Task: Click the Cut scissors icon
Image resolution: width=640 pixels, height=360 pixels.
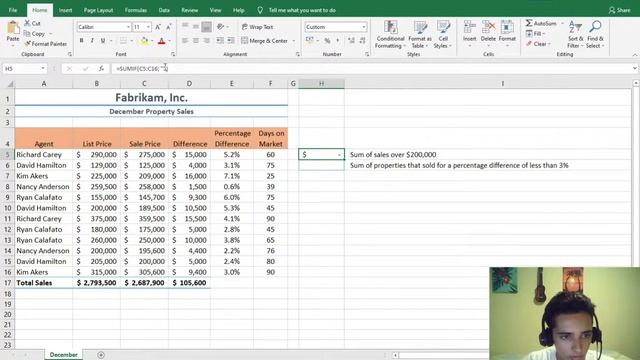Action: click(x=27, y=23)
